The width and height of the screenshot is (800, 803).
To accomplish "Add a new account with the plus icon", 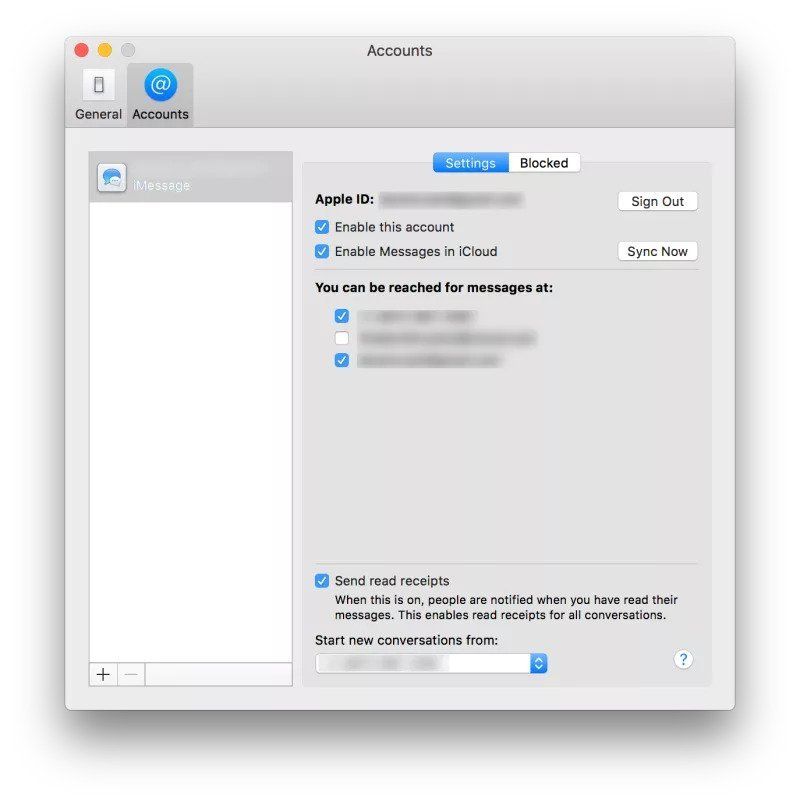I will (103, 674).
